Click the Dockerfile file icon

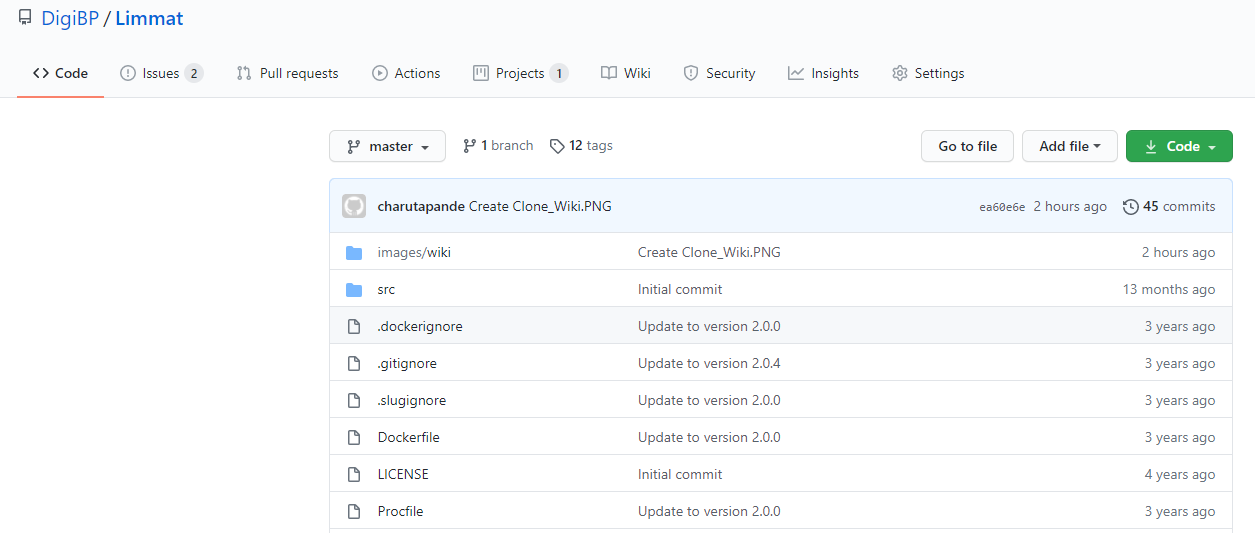point(353,437)
